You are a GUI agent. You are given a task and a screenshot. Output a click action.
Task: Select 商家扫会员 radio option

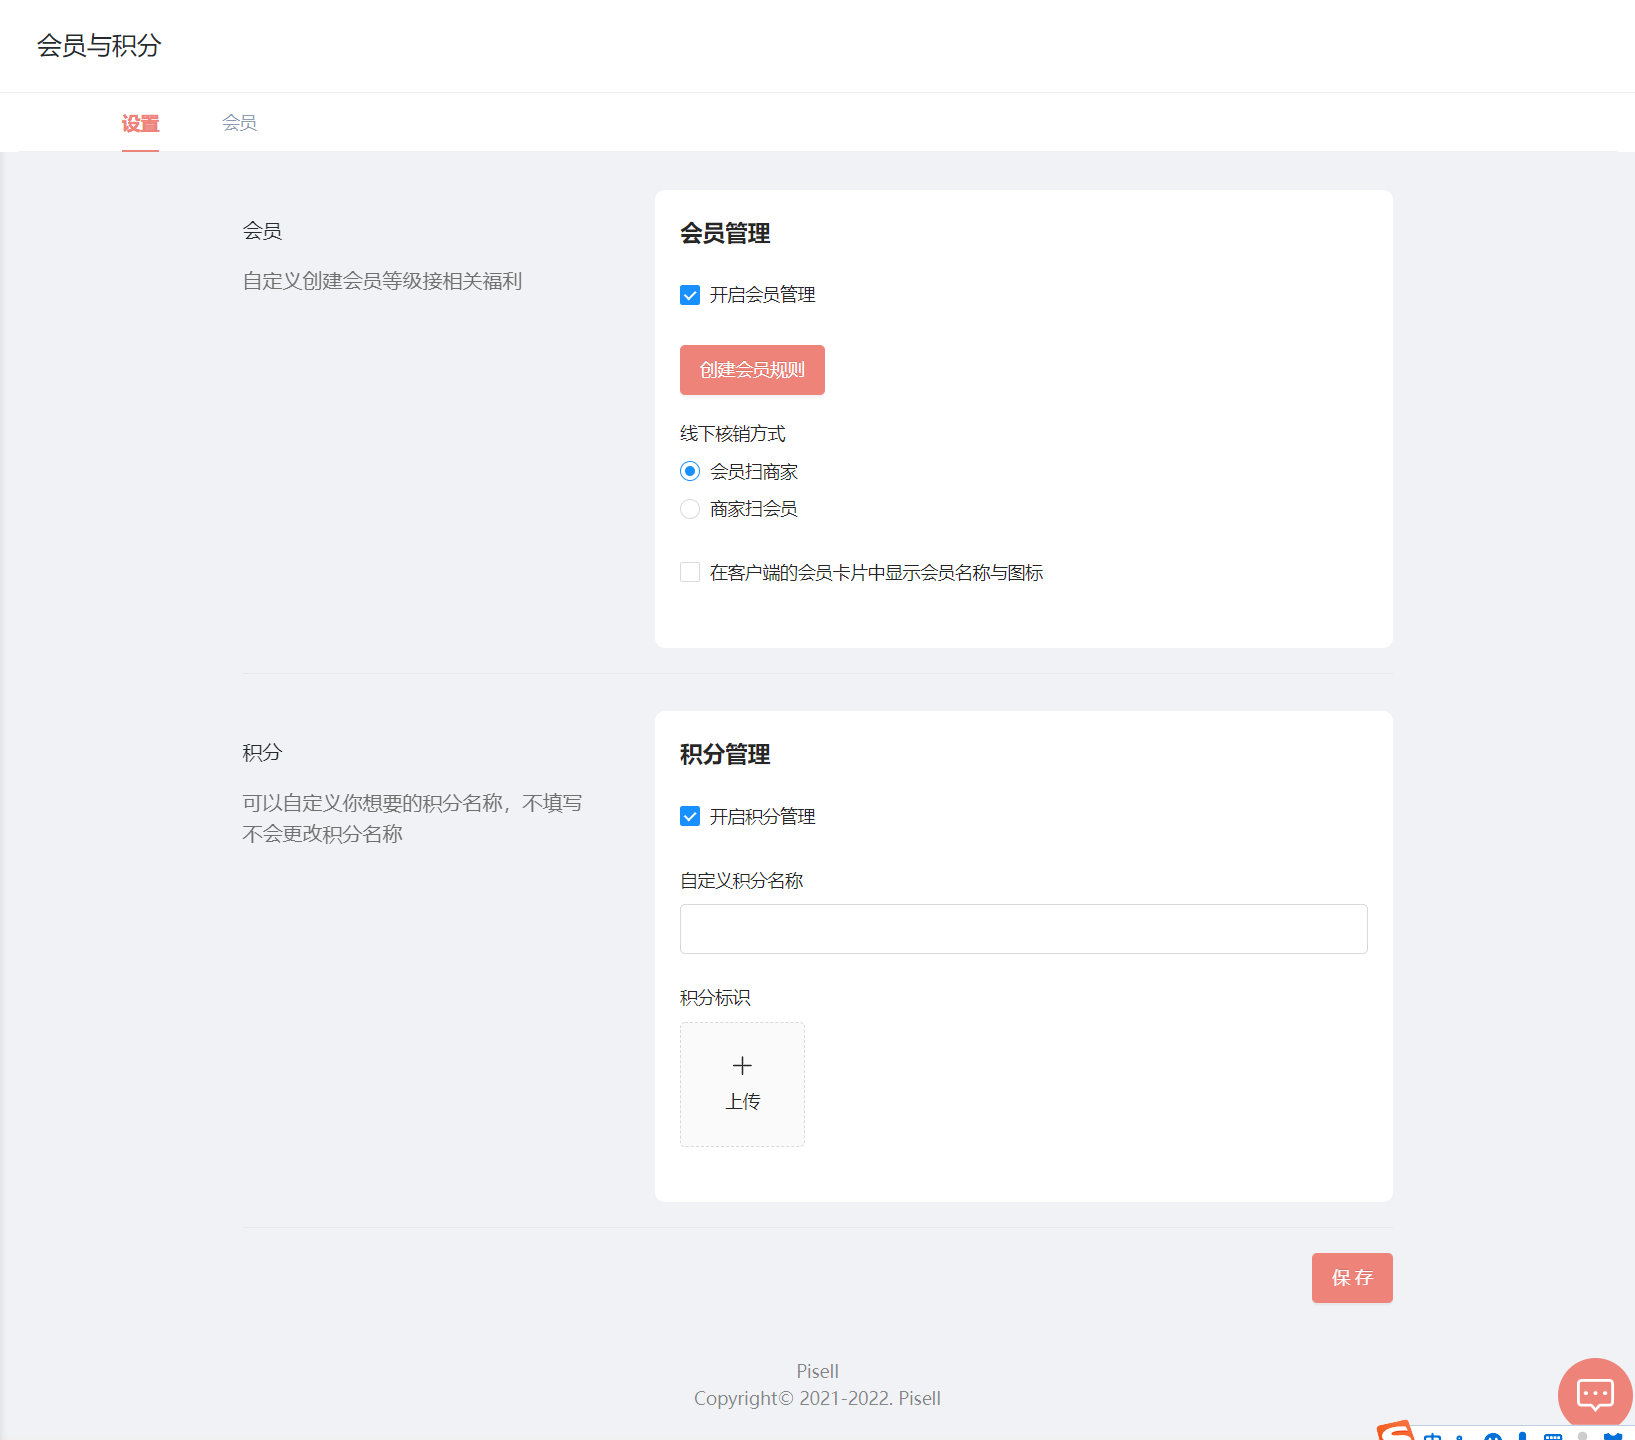[690, 509]
